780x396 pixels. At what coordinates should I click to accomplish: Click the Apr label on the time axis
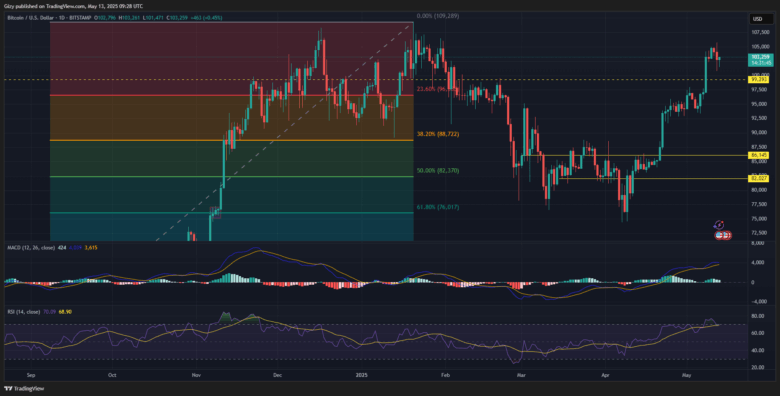click(604, 376)
